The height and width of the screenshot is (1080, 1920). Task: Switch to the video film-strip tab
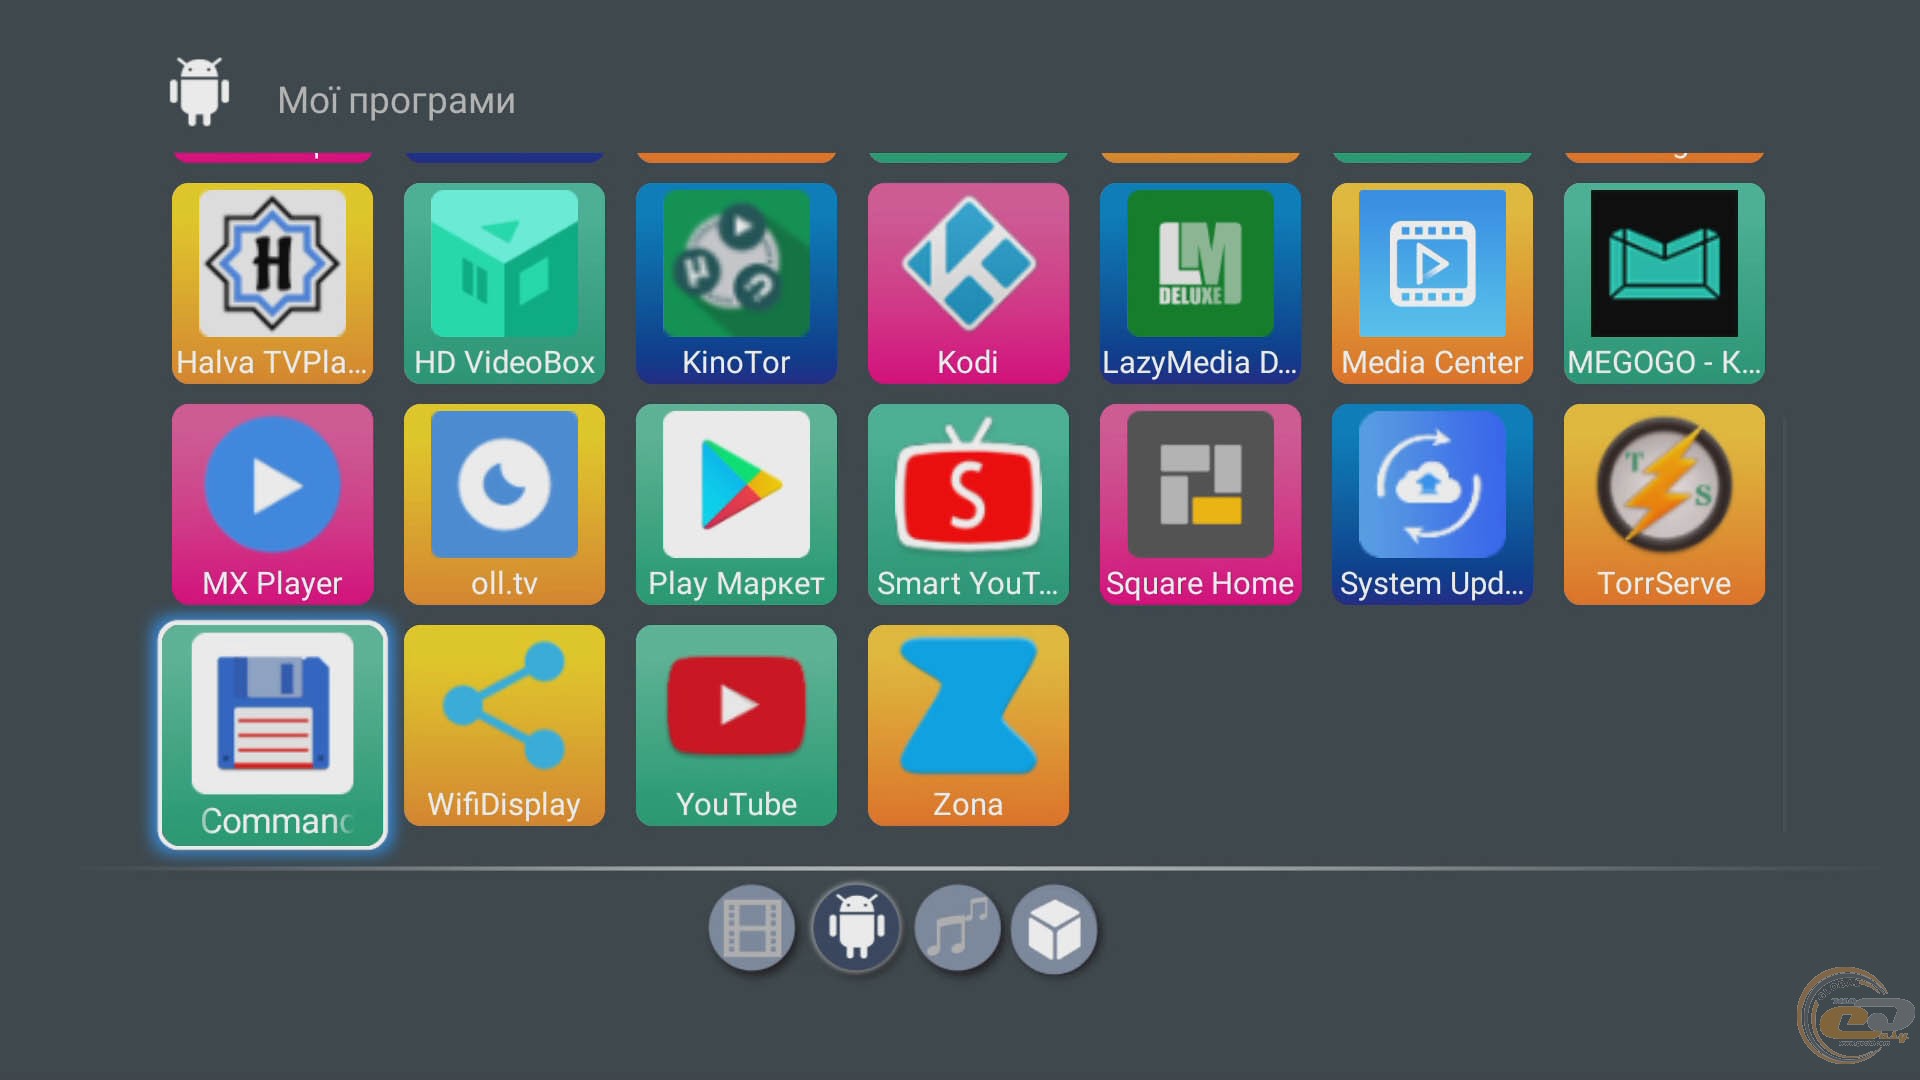[752, 929]
